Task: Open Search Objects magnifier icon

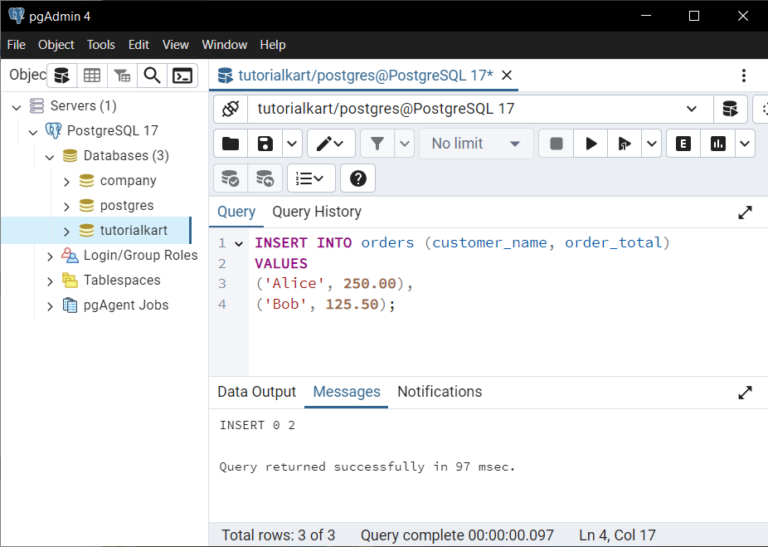Action: [x=152, y=75]
